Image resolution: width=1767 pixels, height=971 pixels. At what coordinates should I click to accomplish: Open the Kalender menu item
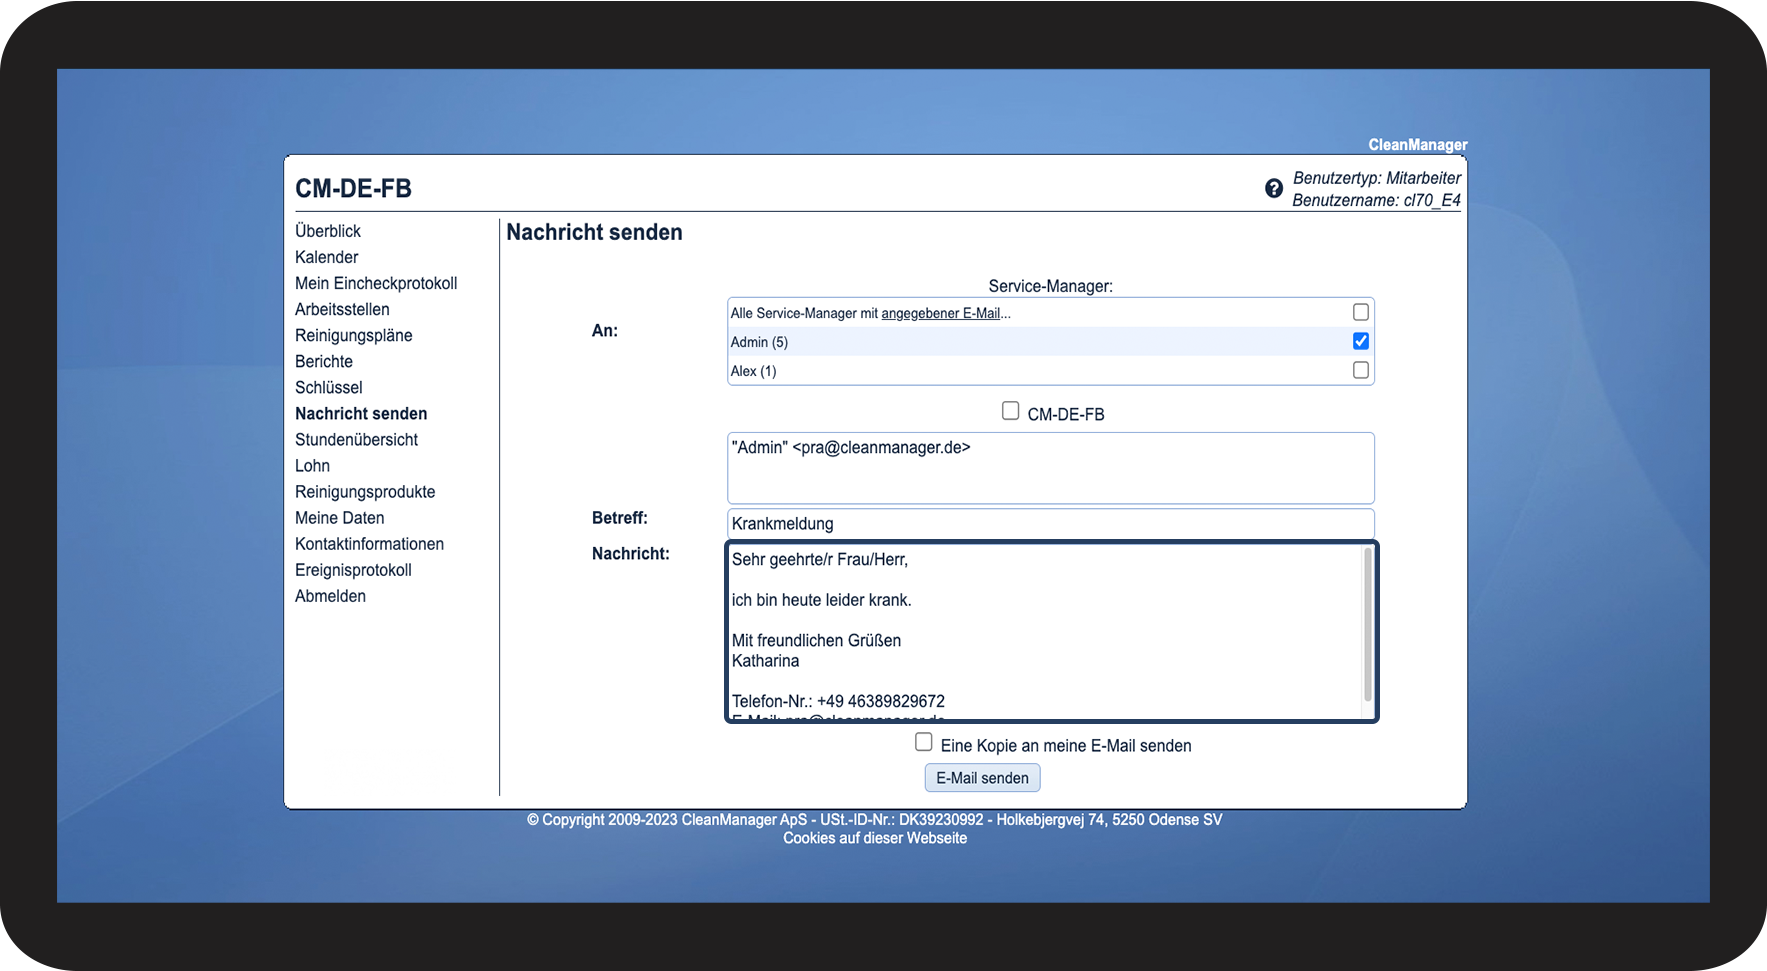pos(326,257)
